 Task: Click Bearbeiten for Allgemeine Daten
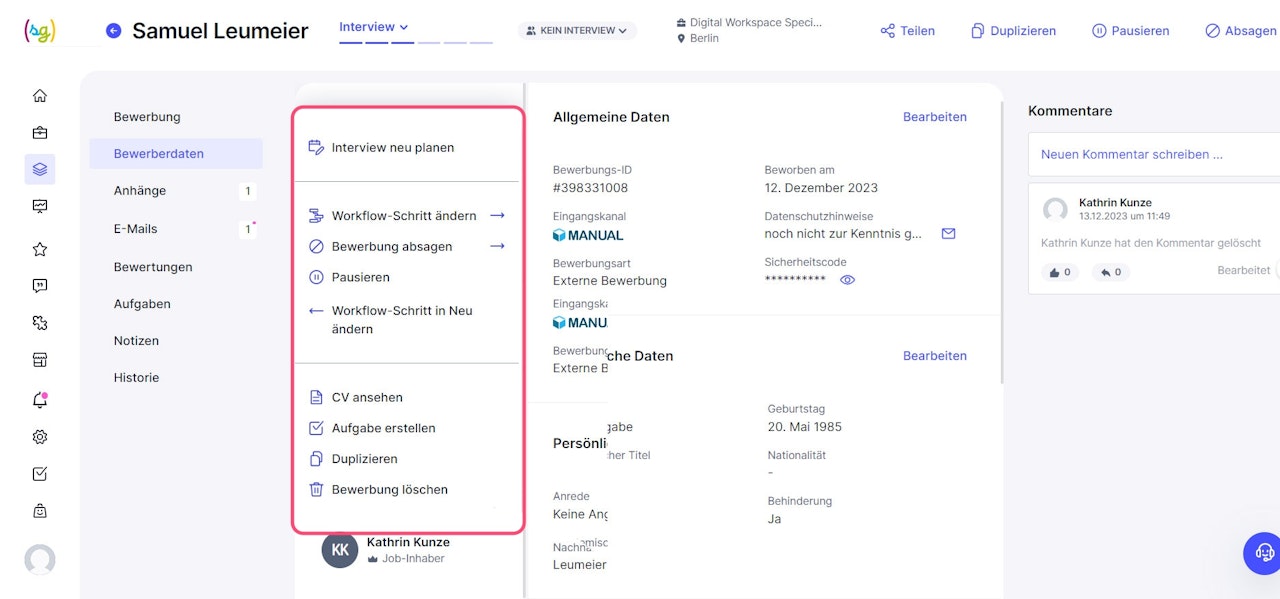coord(934,117)
